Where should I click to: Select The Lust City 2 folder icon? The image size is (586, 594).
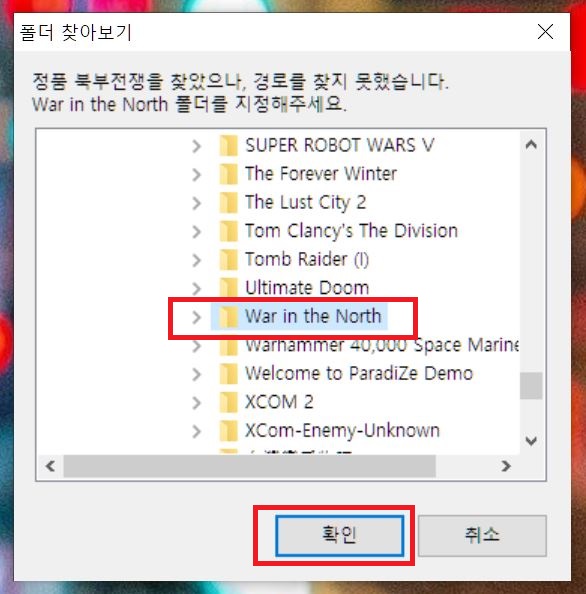[228, 203]
